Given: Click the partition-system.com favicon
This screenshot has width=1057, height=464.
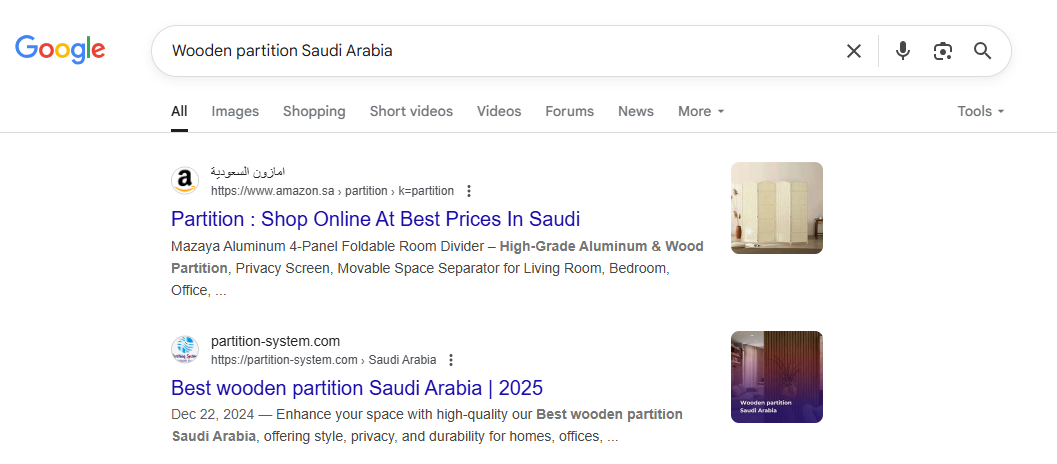Looking at the screenshot, I should [x=185, y=349].
